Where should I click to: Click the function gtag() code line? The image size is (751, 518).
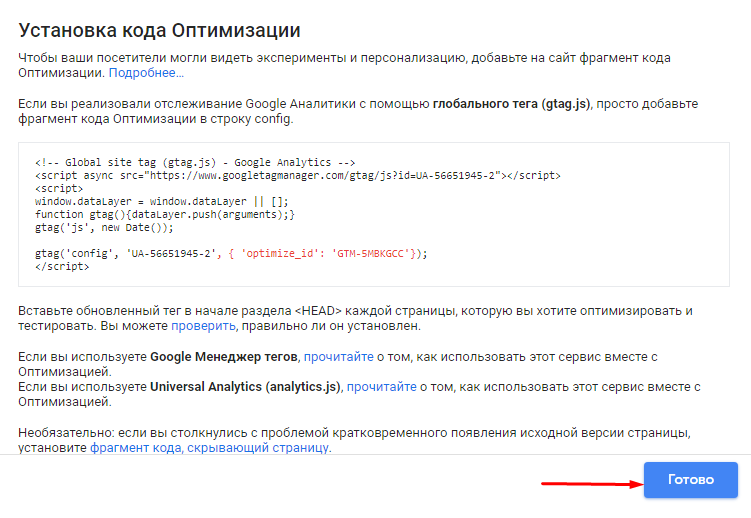pos(165,214)
